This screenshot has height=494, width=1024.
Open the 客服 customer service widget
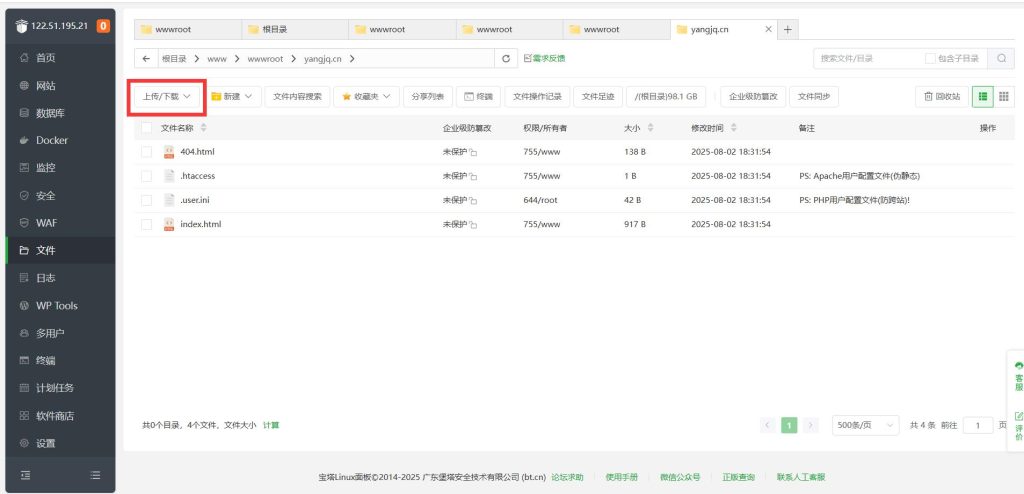click(x=1018, y=374)
